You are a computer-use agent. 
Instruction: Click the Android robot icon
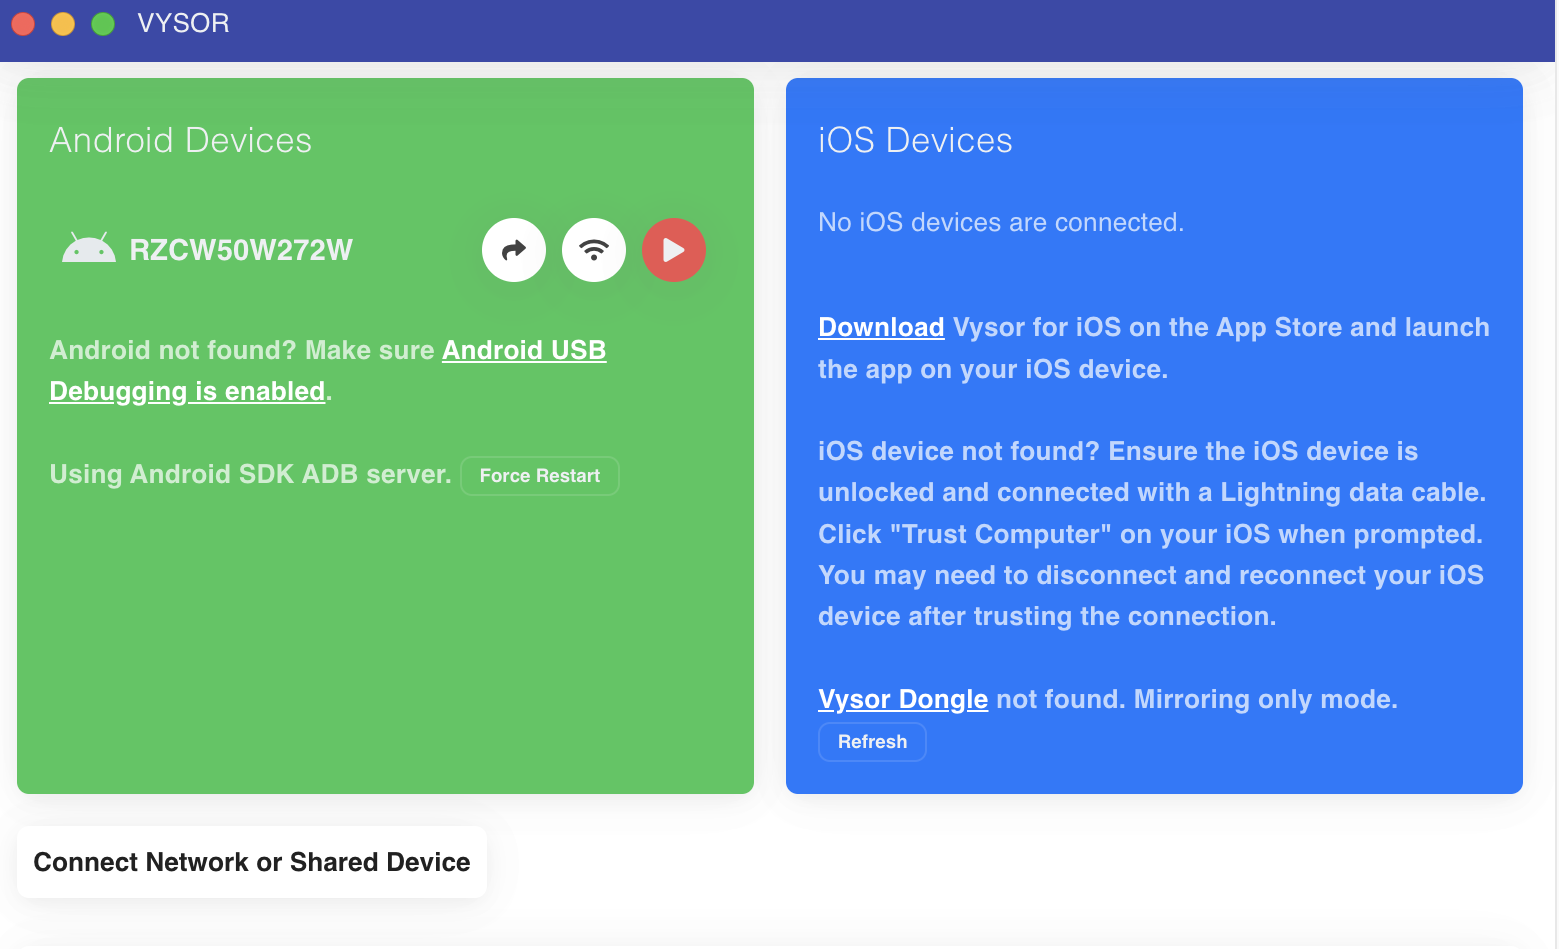(88, 249)
